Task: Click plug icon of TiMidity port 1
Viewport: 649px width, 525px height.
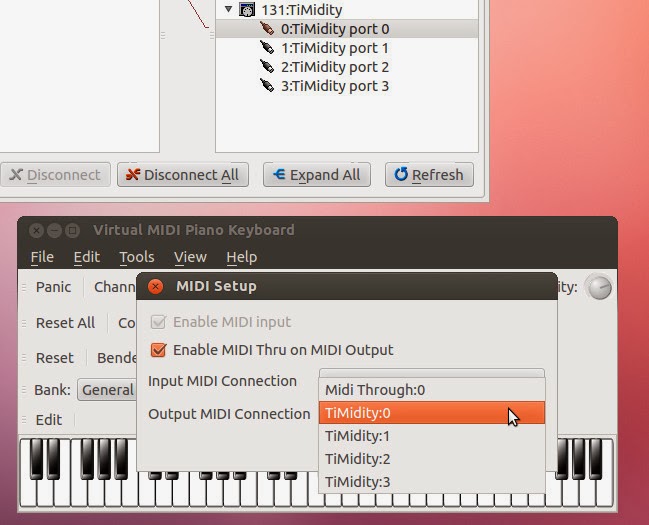Action: (267, 47)
